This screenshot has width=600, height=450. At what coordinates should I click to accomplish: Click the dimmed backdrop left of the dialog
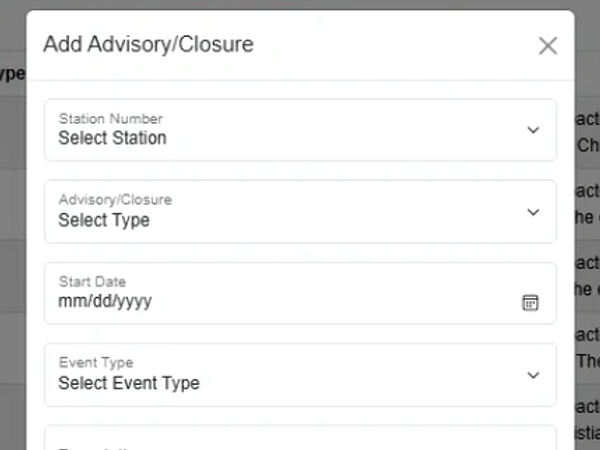tap(12, 250)
